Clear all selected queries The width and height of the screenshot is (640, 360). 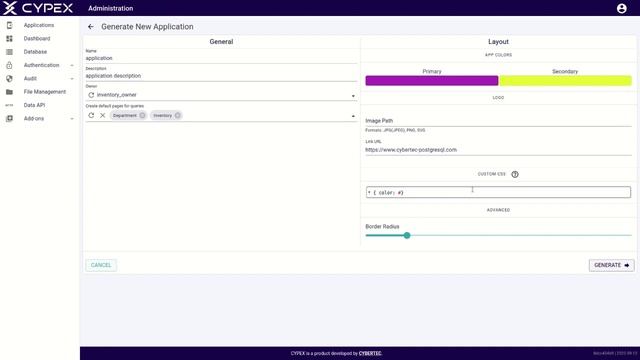[102, 116]
